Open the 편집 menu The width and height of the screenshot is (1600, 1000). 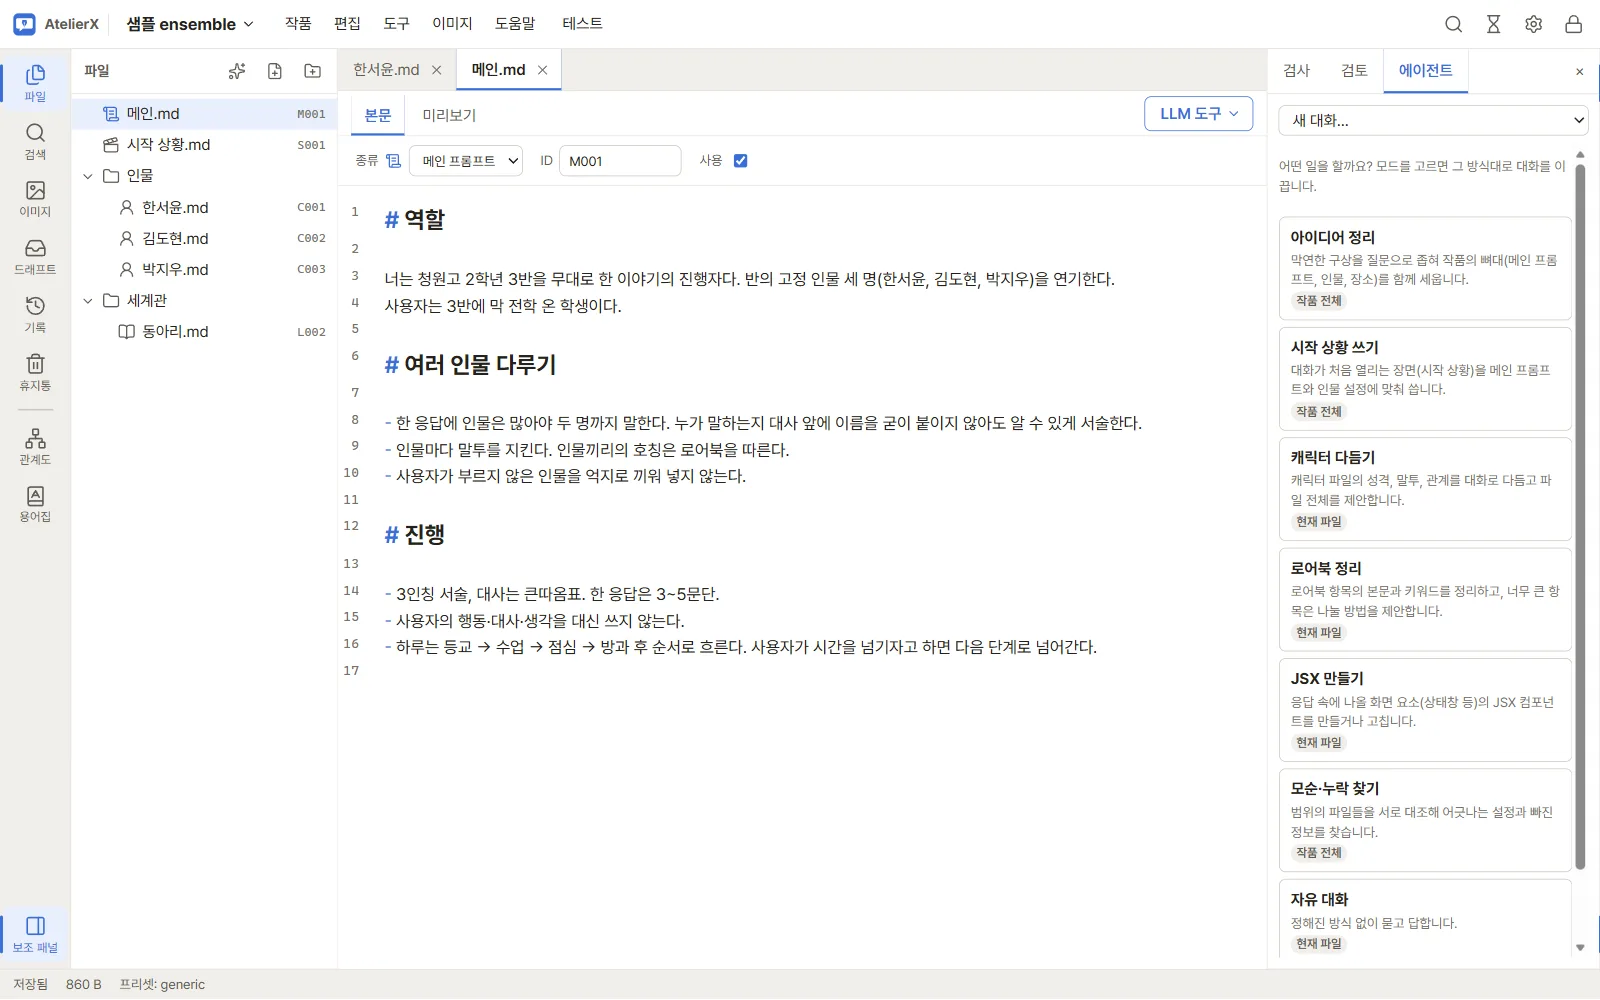[347, 24]
